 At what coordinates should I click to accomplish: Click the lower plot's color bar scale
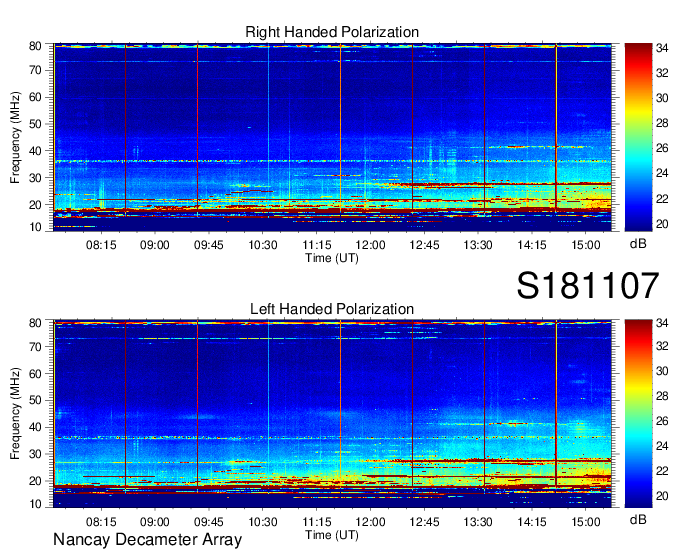(638, 414)
